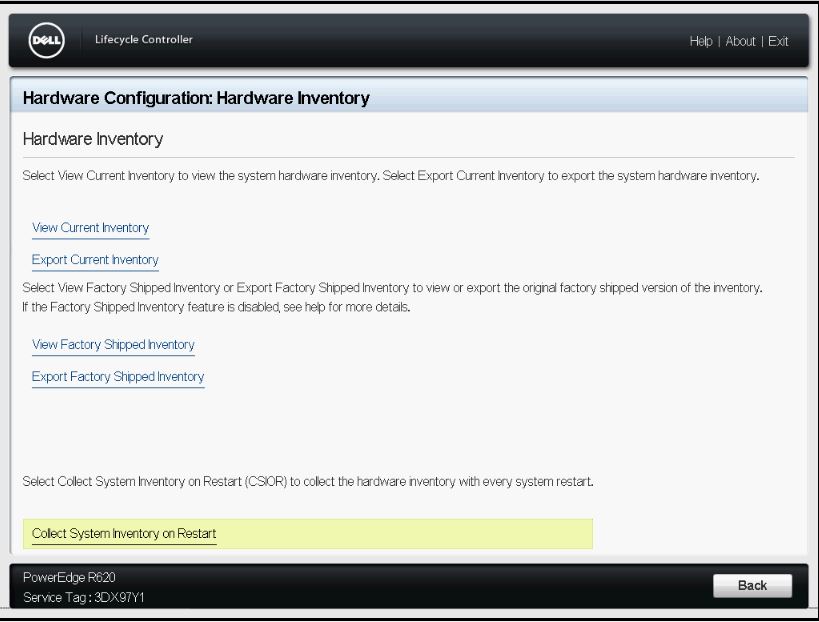Click the View Current Inventory instruction sentence
The height and width of the screenshot is (622, 819).
[390, 176]
